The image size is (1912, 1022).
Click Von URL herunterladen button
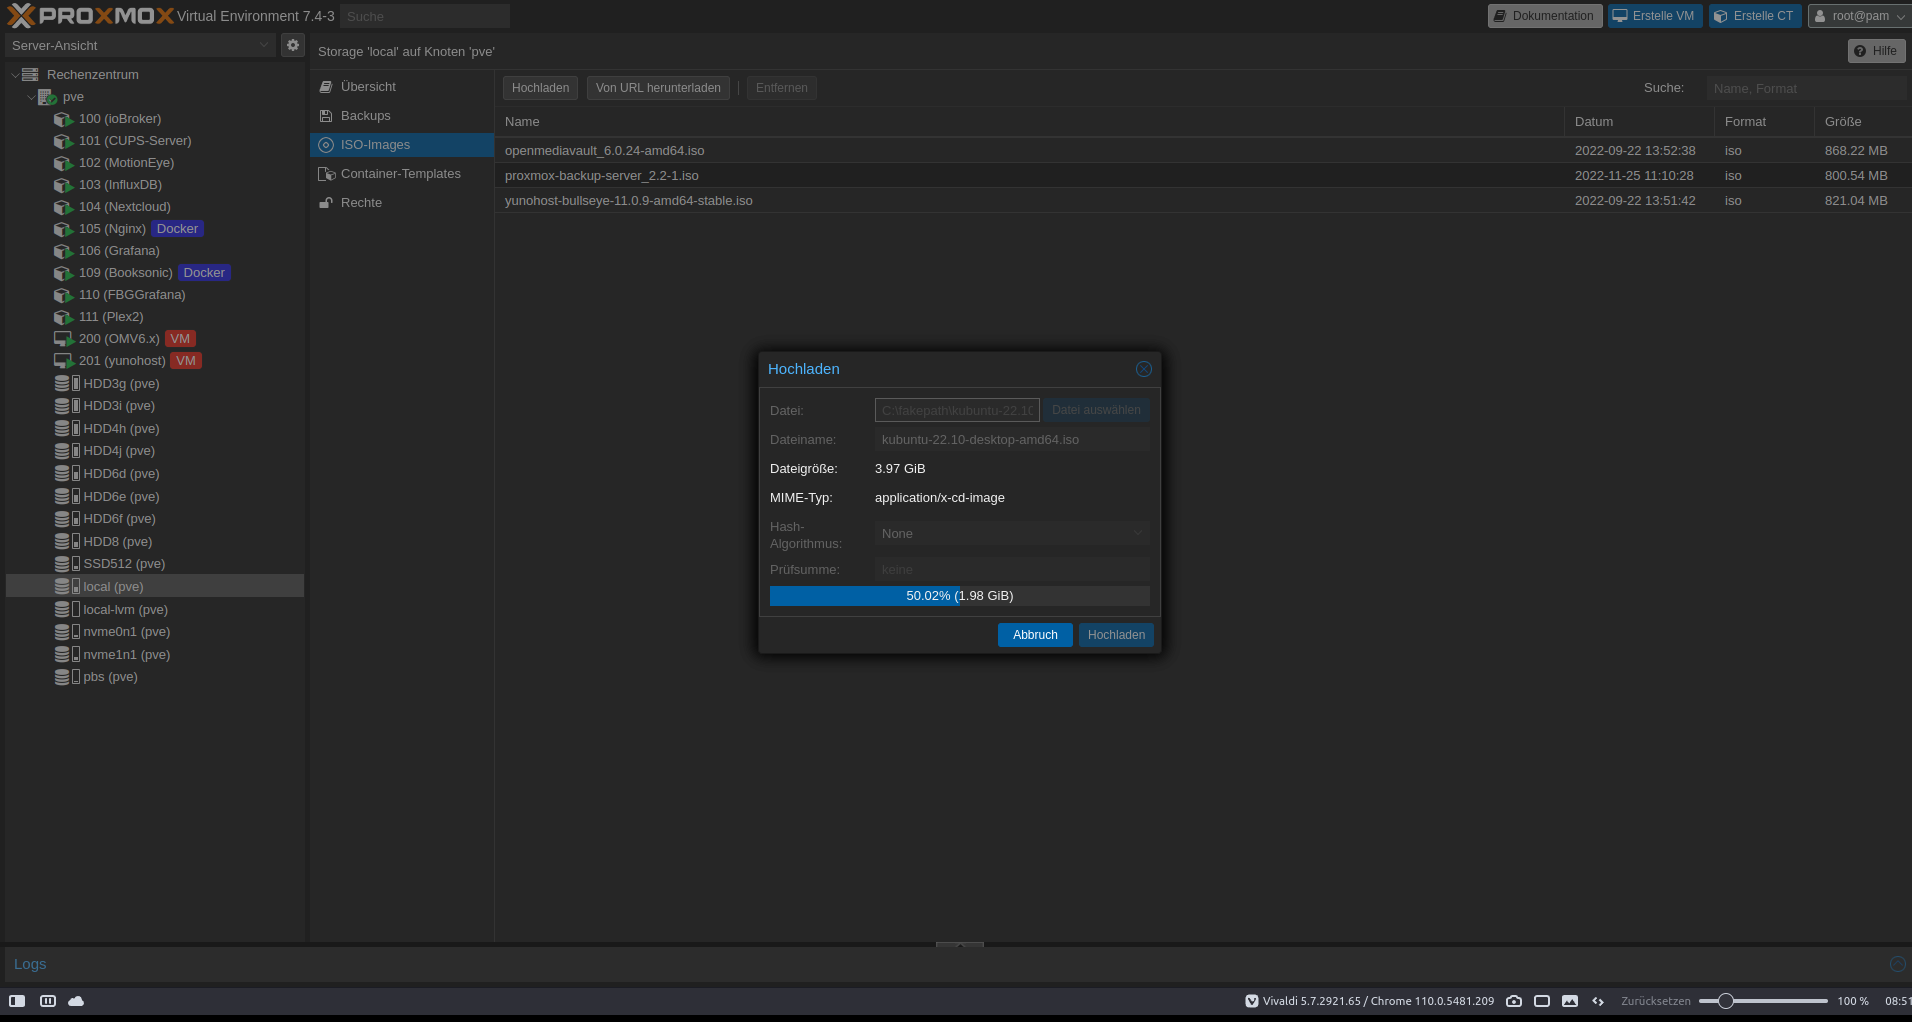pos(658,88)
